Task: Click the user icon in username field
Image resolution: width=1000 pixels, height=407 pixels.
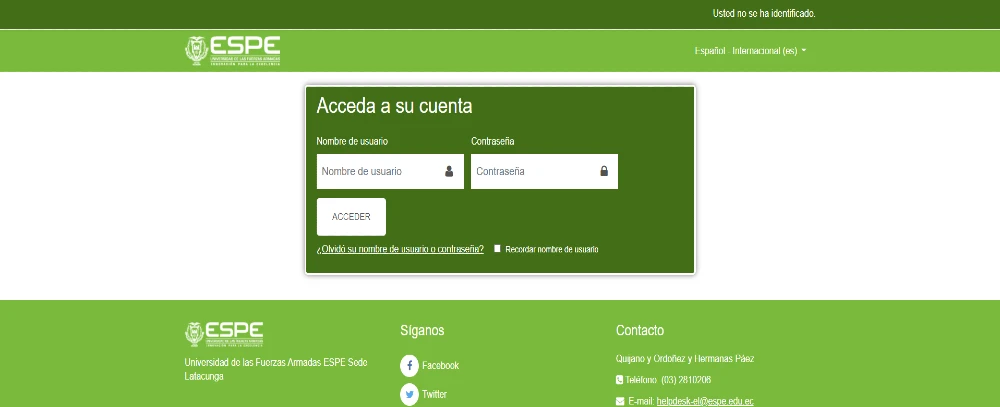Action: tap(449, 171)
